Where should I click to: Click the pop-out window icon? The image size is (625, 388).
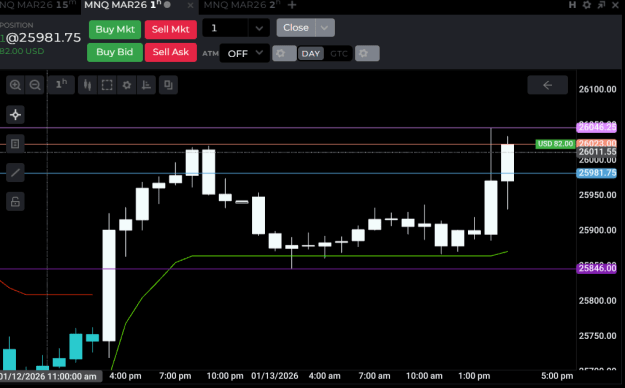(x=601, y=5)
